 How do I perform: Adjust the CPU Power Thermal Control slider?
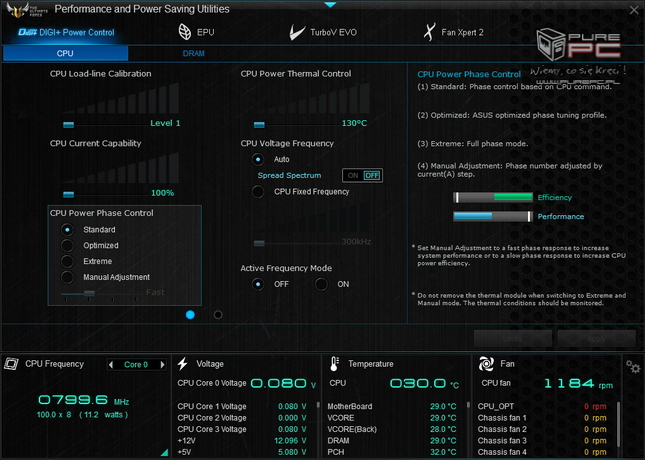[259, 125]
